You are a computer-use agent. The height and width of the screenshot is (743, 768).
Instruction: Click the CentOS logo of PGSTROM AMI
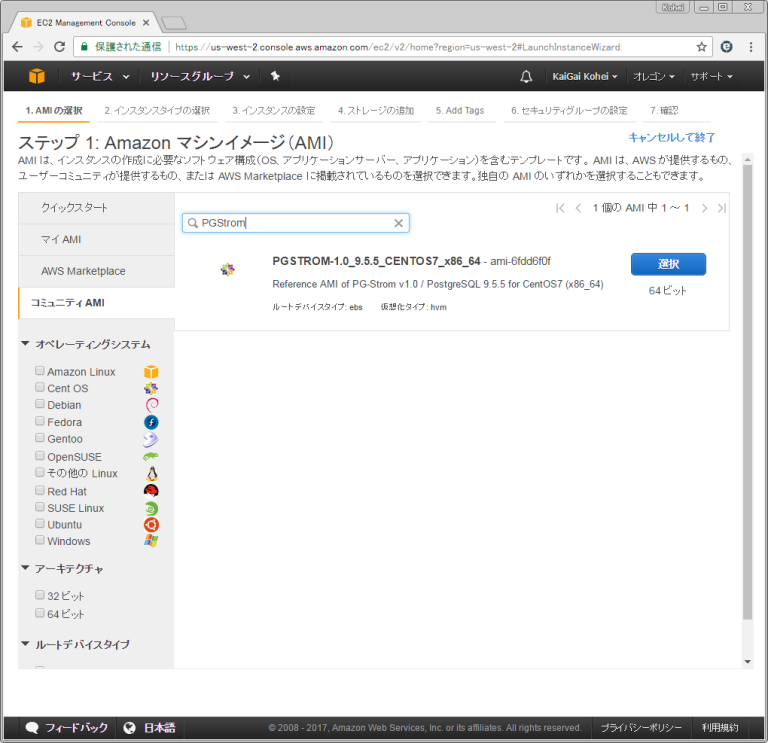point(227,269)
